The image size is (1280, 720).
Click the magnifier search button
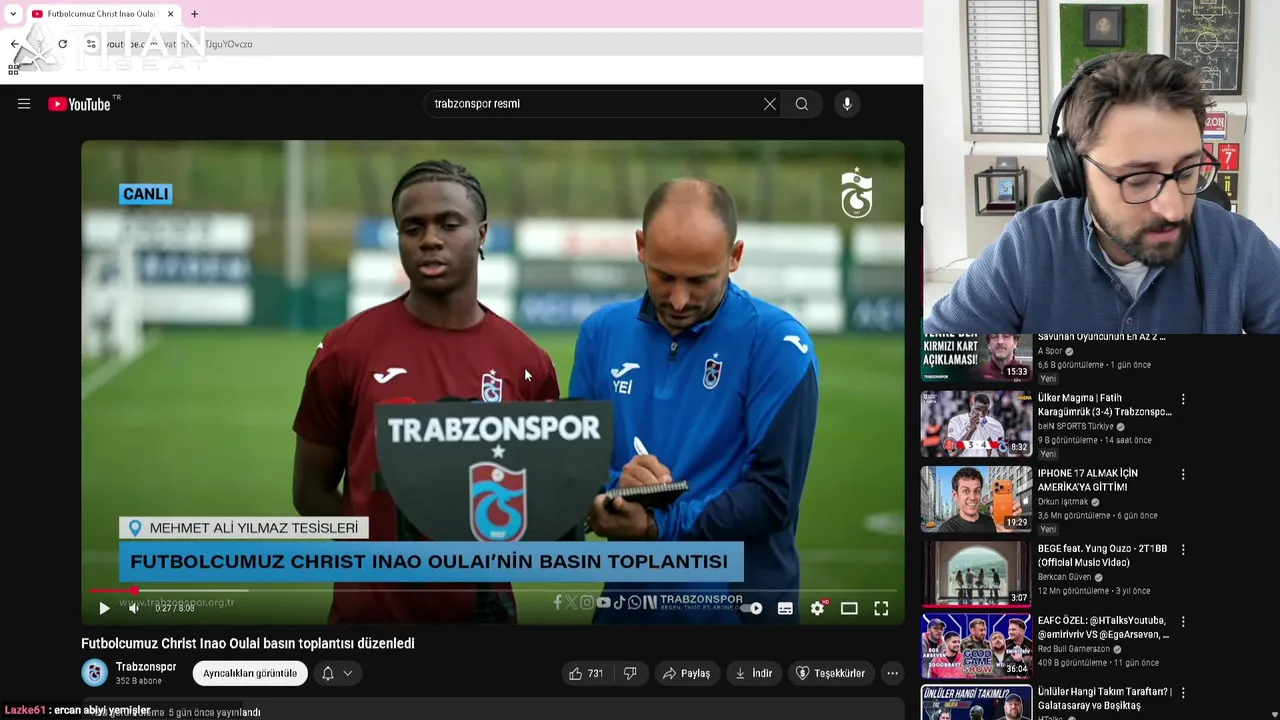pos(802,104)
